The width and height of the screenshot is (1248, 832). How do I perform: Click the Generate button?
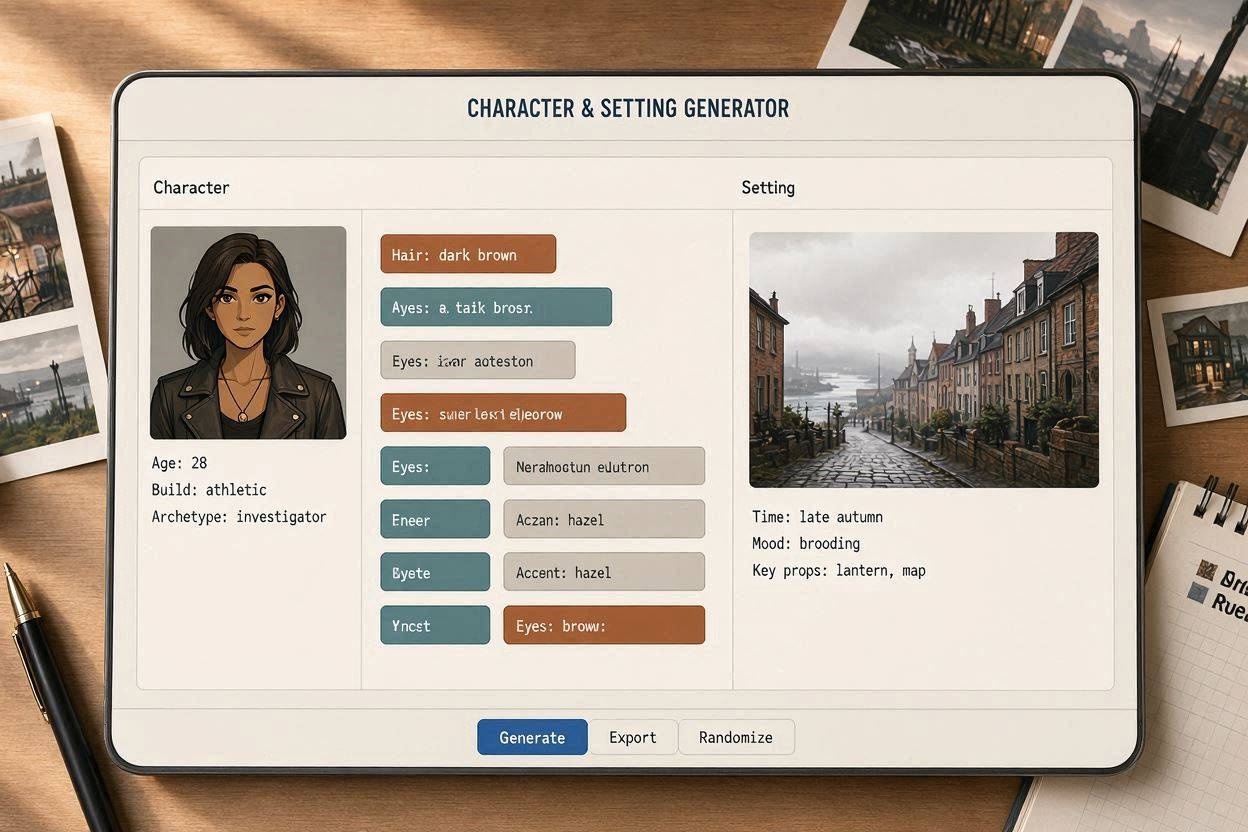(532, 737)
